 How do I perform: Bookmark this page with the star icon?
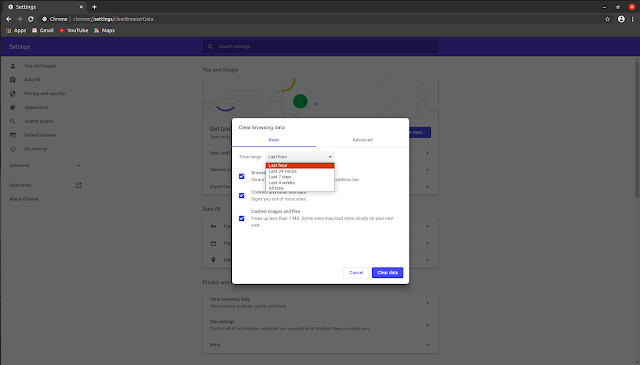607,19
